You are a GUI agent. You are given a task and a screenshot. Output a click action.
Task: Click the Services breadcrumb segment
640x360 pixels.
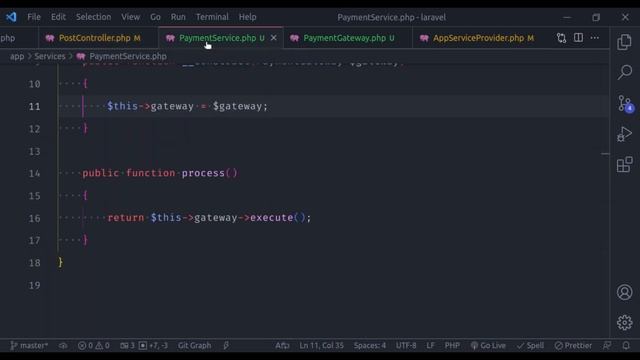click(x=49, y=56)
